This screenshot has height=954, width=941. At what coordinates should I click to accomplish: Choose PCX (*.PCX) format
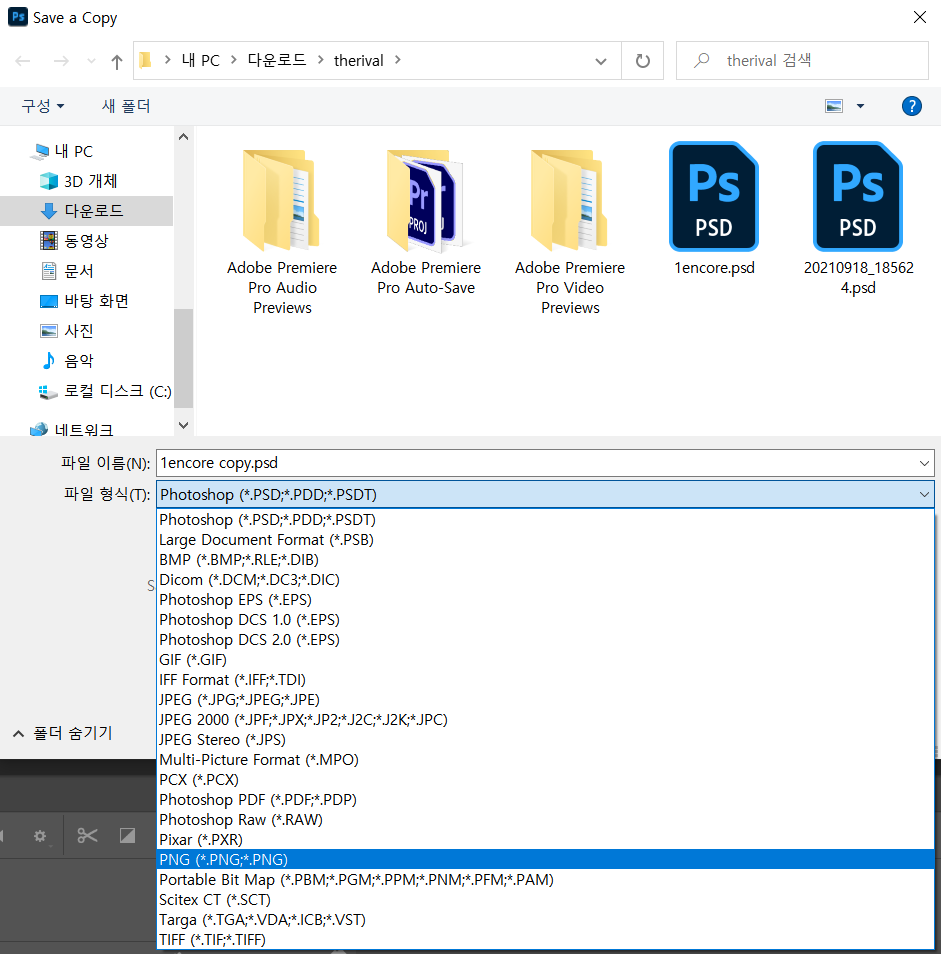click(546, 780)
